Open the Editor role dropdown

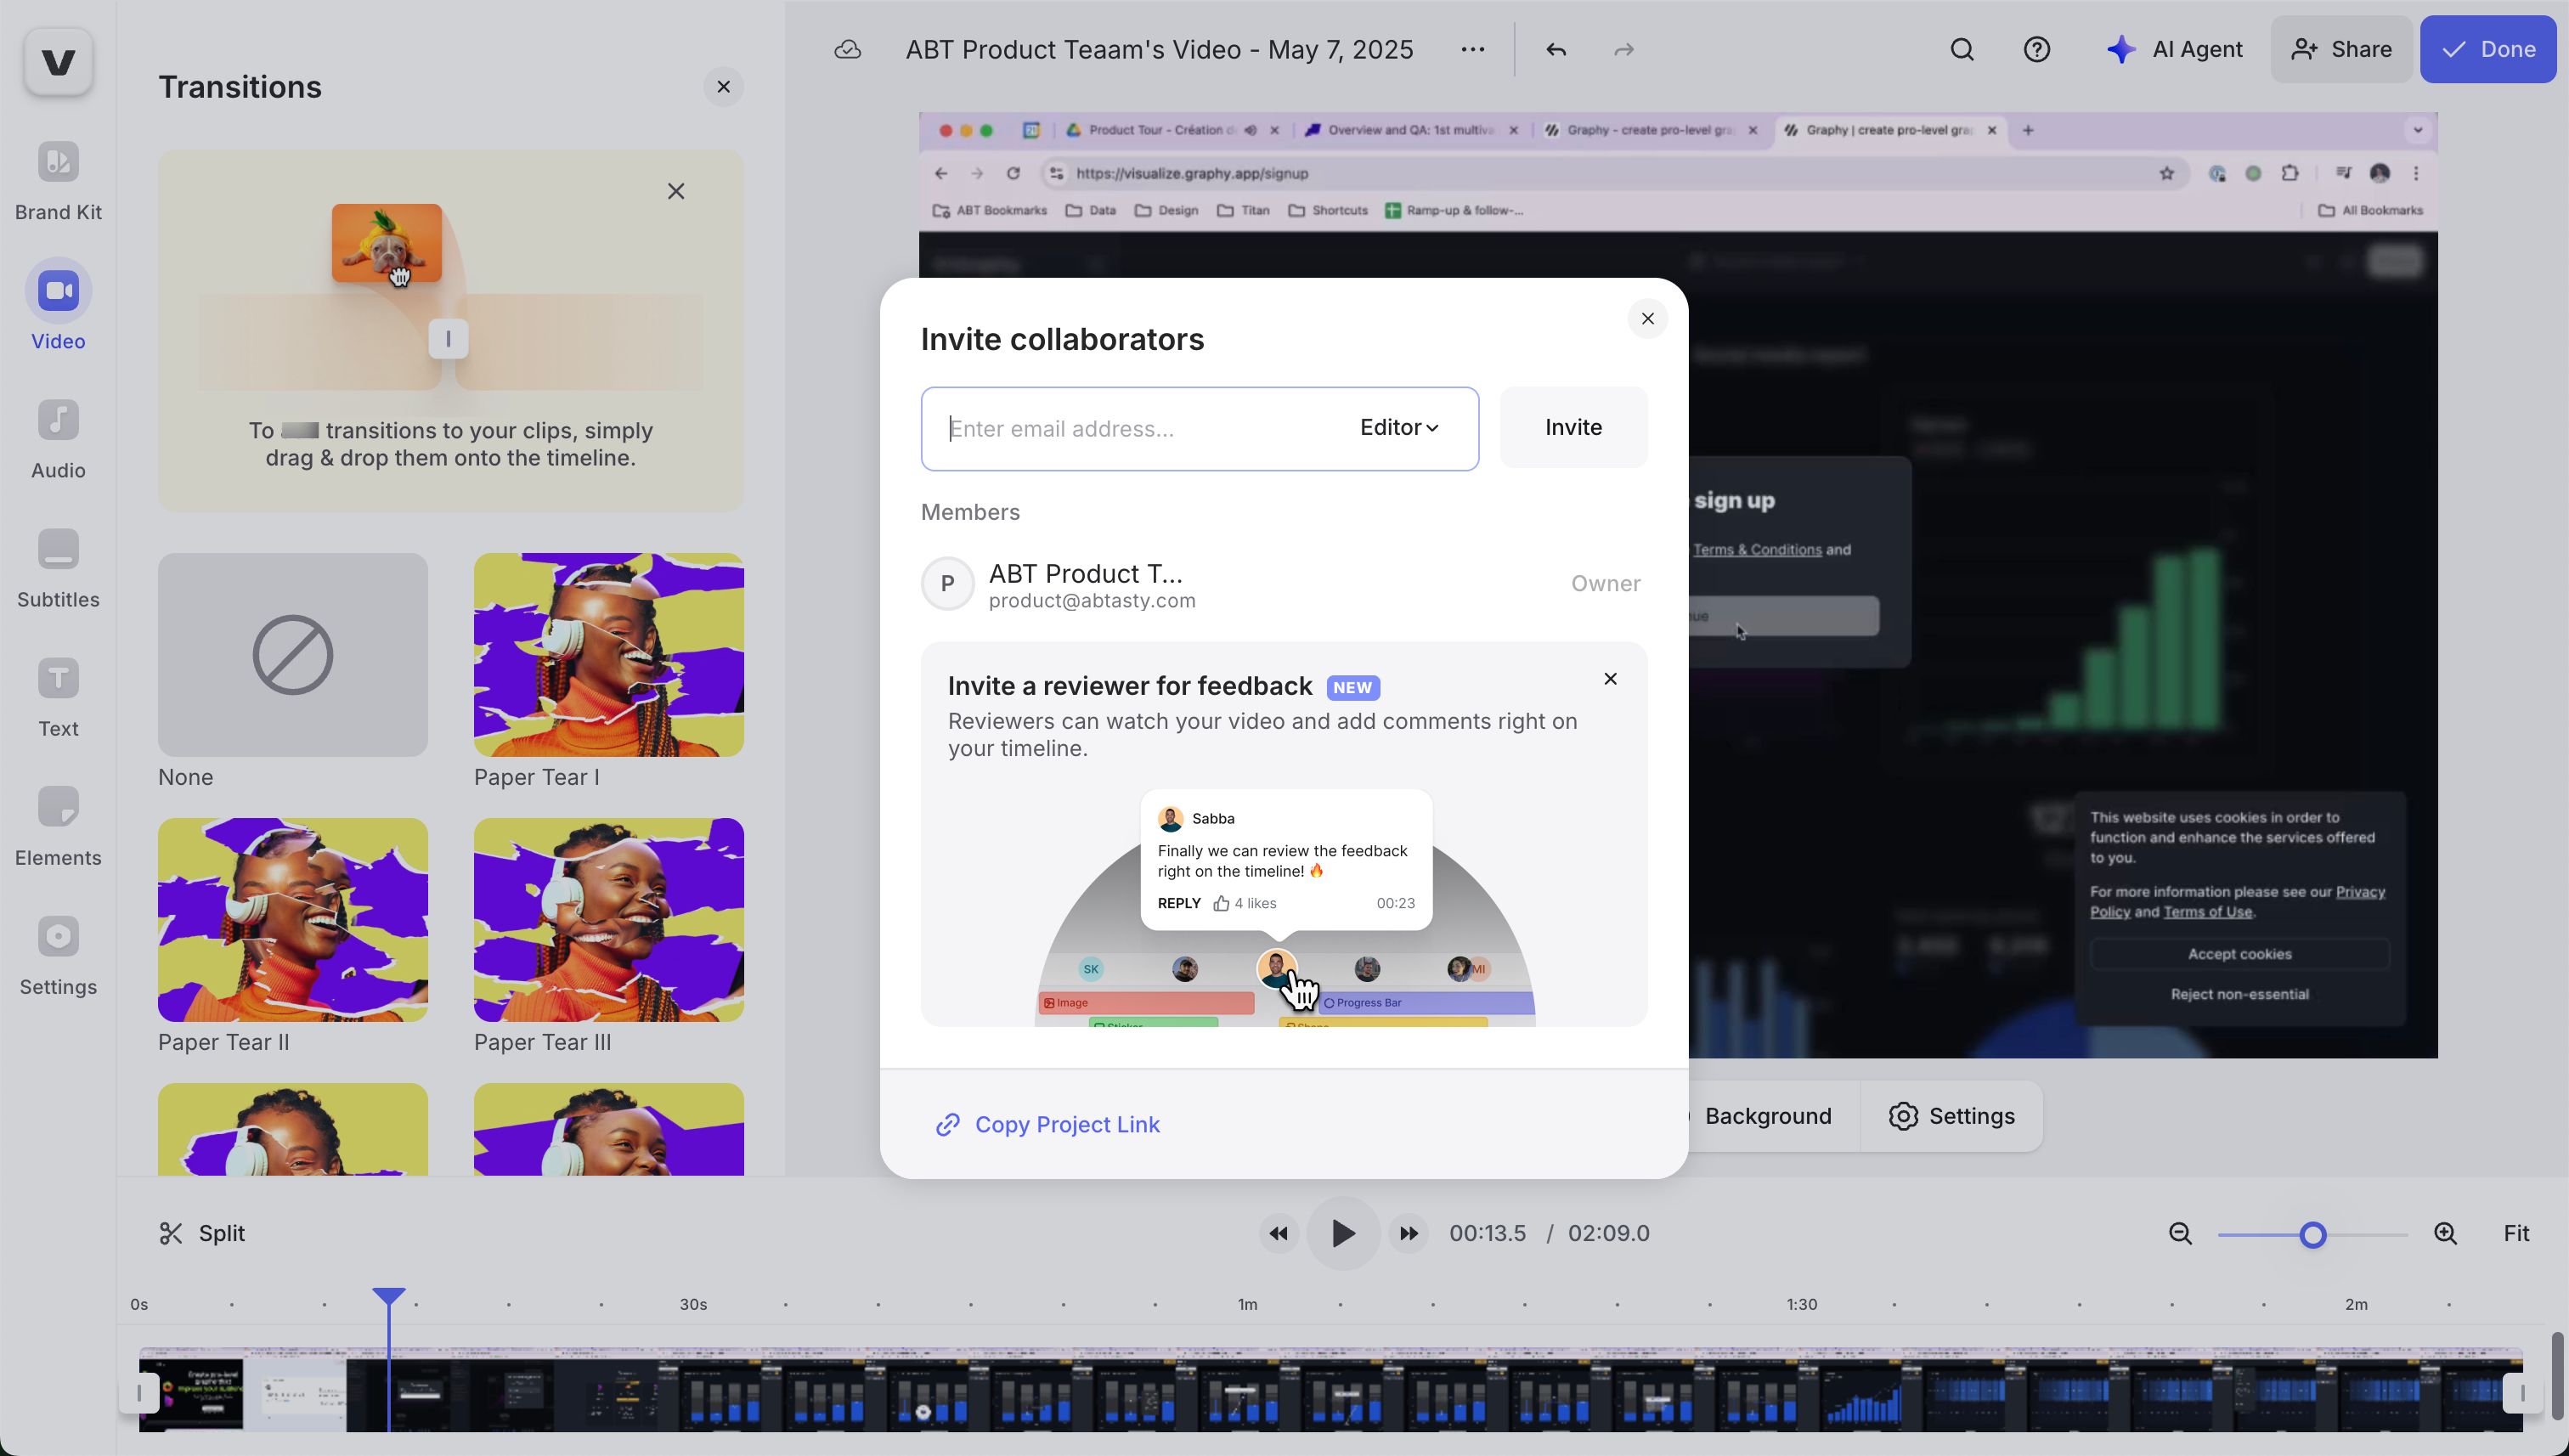tap(1399, 427)
